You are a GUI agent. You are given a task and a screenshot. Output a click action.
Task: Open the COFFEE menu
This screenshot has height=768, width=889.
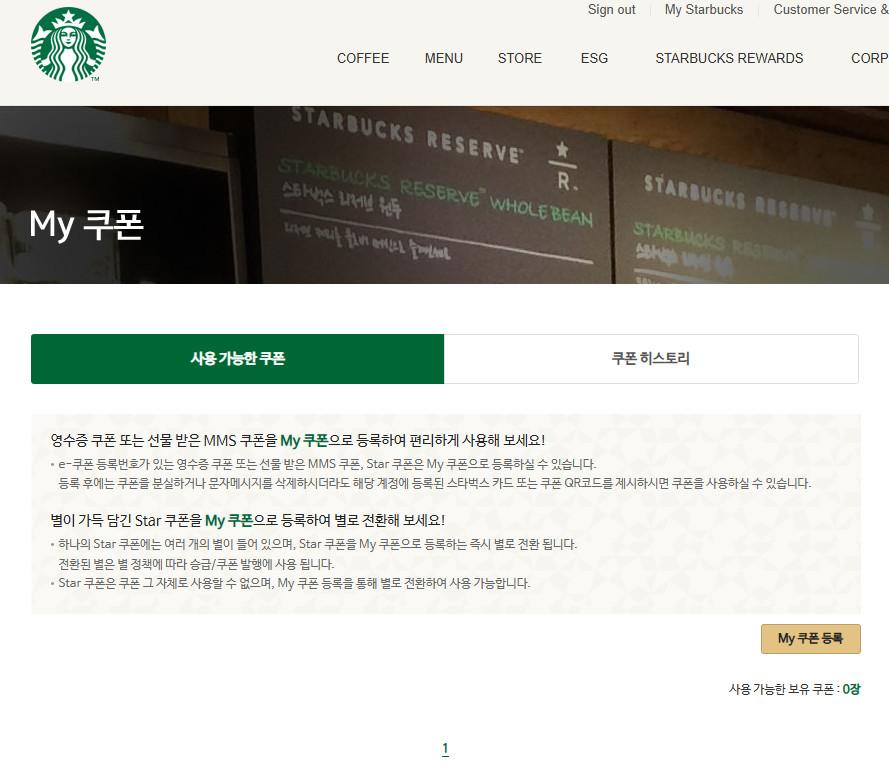tap(363, 58)
